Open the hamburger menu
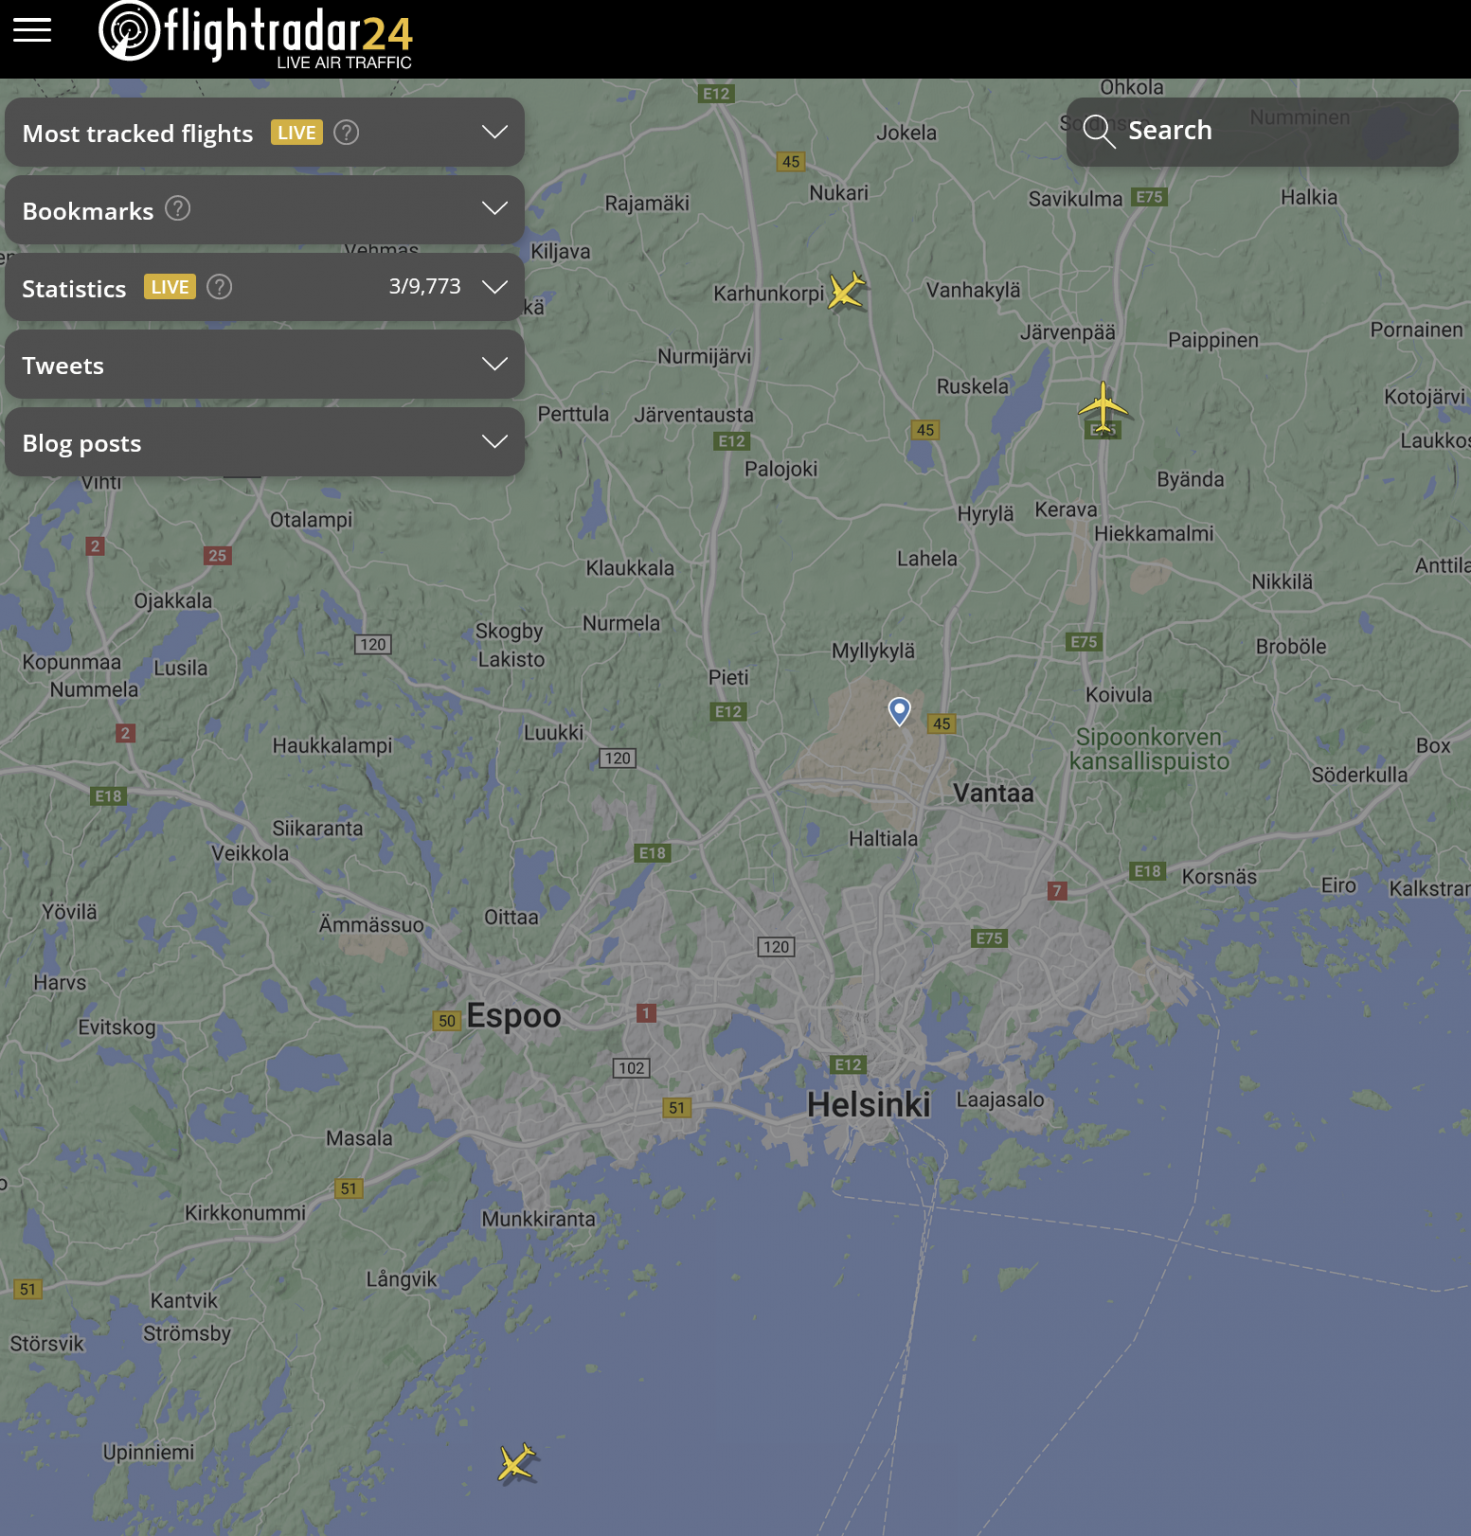This screenshot has width=1471, height=1536. 32,30
